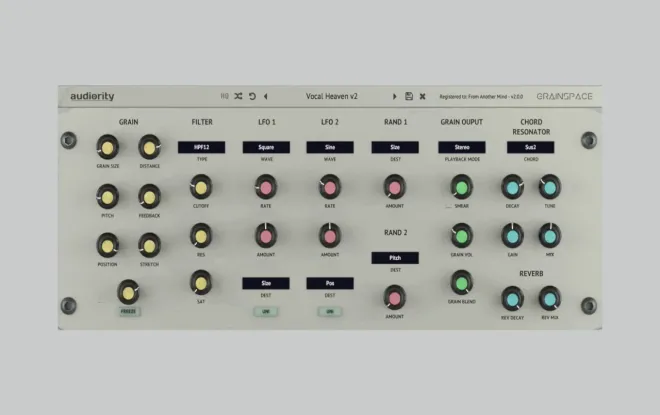Click the PITCH knob
The width and height of the screenshot is (660, 415).
(108, 197)
